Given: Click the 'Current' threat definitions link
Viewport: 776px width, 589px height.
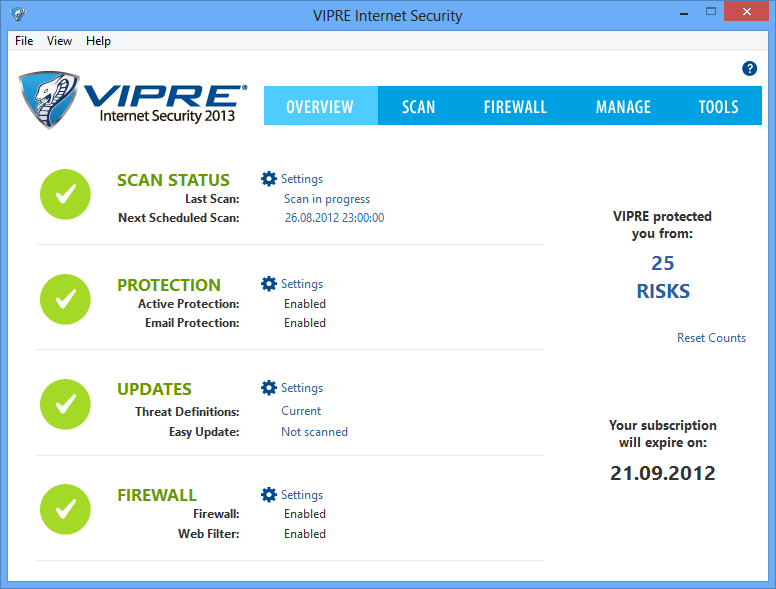Looking at the screenshot, I should 301,411.
